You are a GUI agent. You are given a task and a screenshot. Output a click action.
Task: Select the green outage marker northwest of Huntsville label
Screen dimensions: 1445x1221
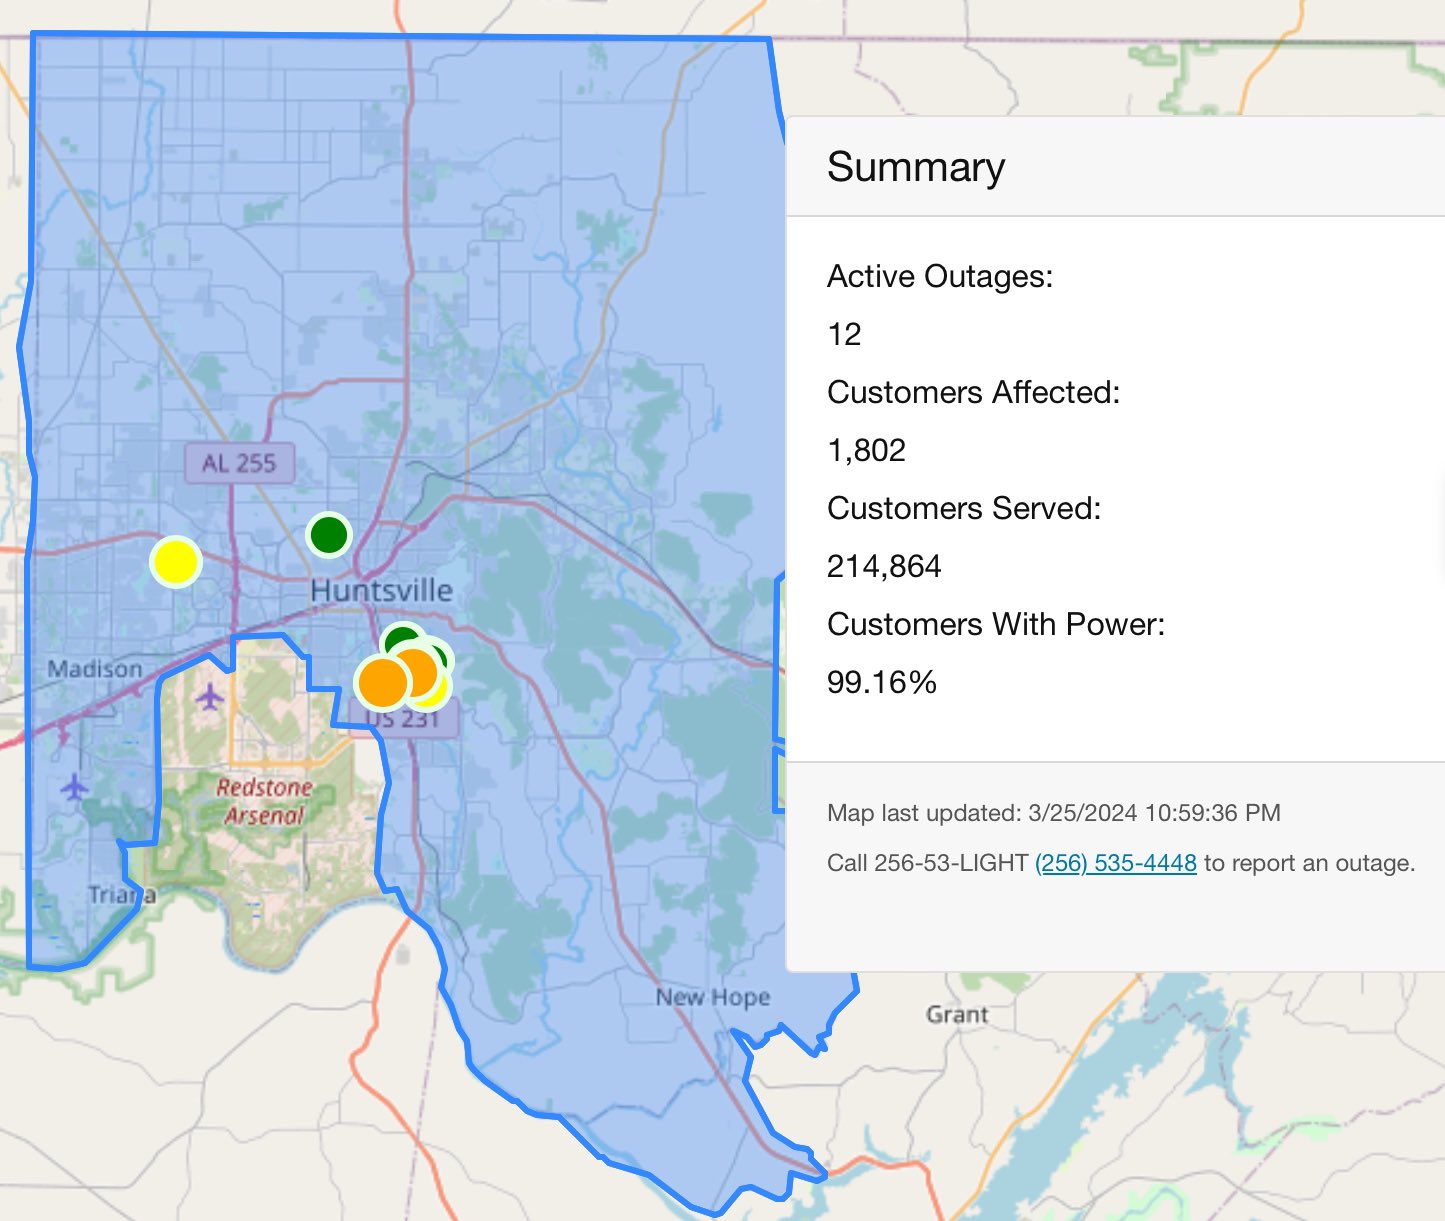coord(329,535)
